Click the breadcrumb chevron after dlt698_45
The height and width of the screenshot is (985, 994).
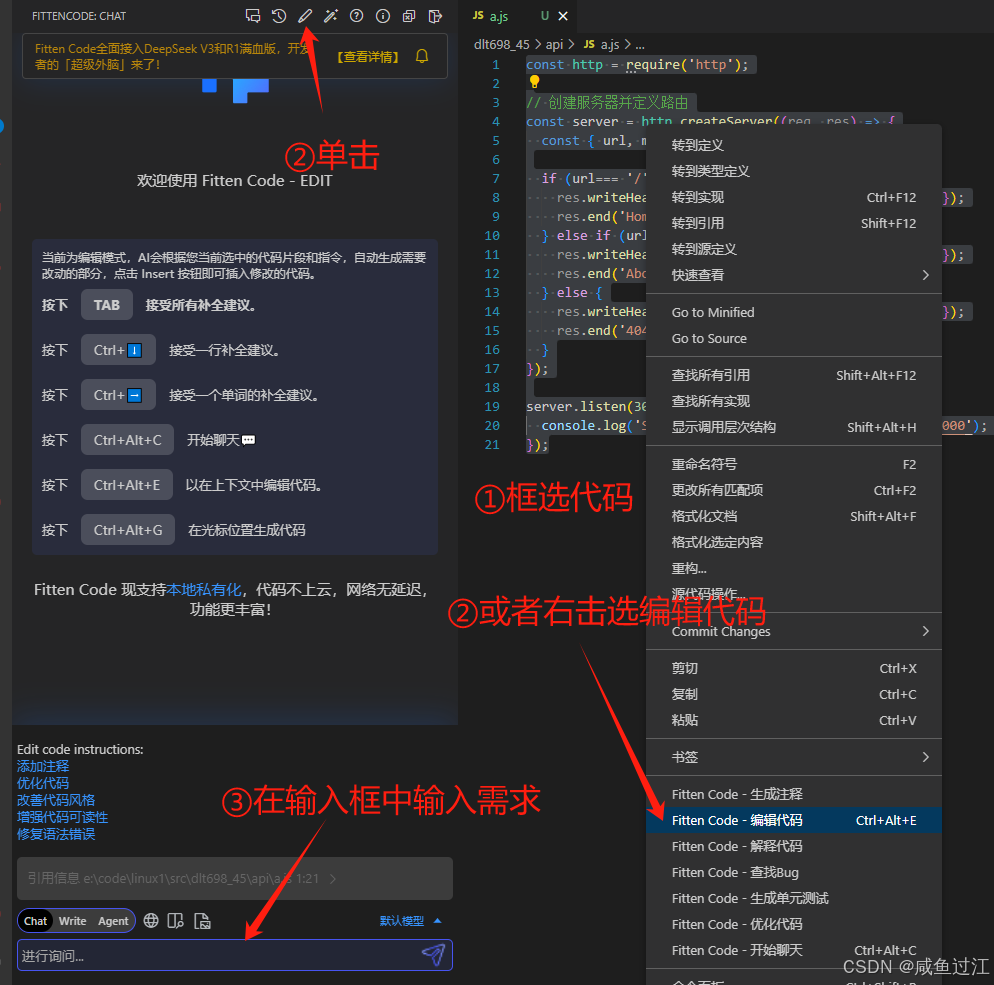(x=538, y=44)
